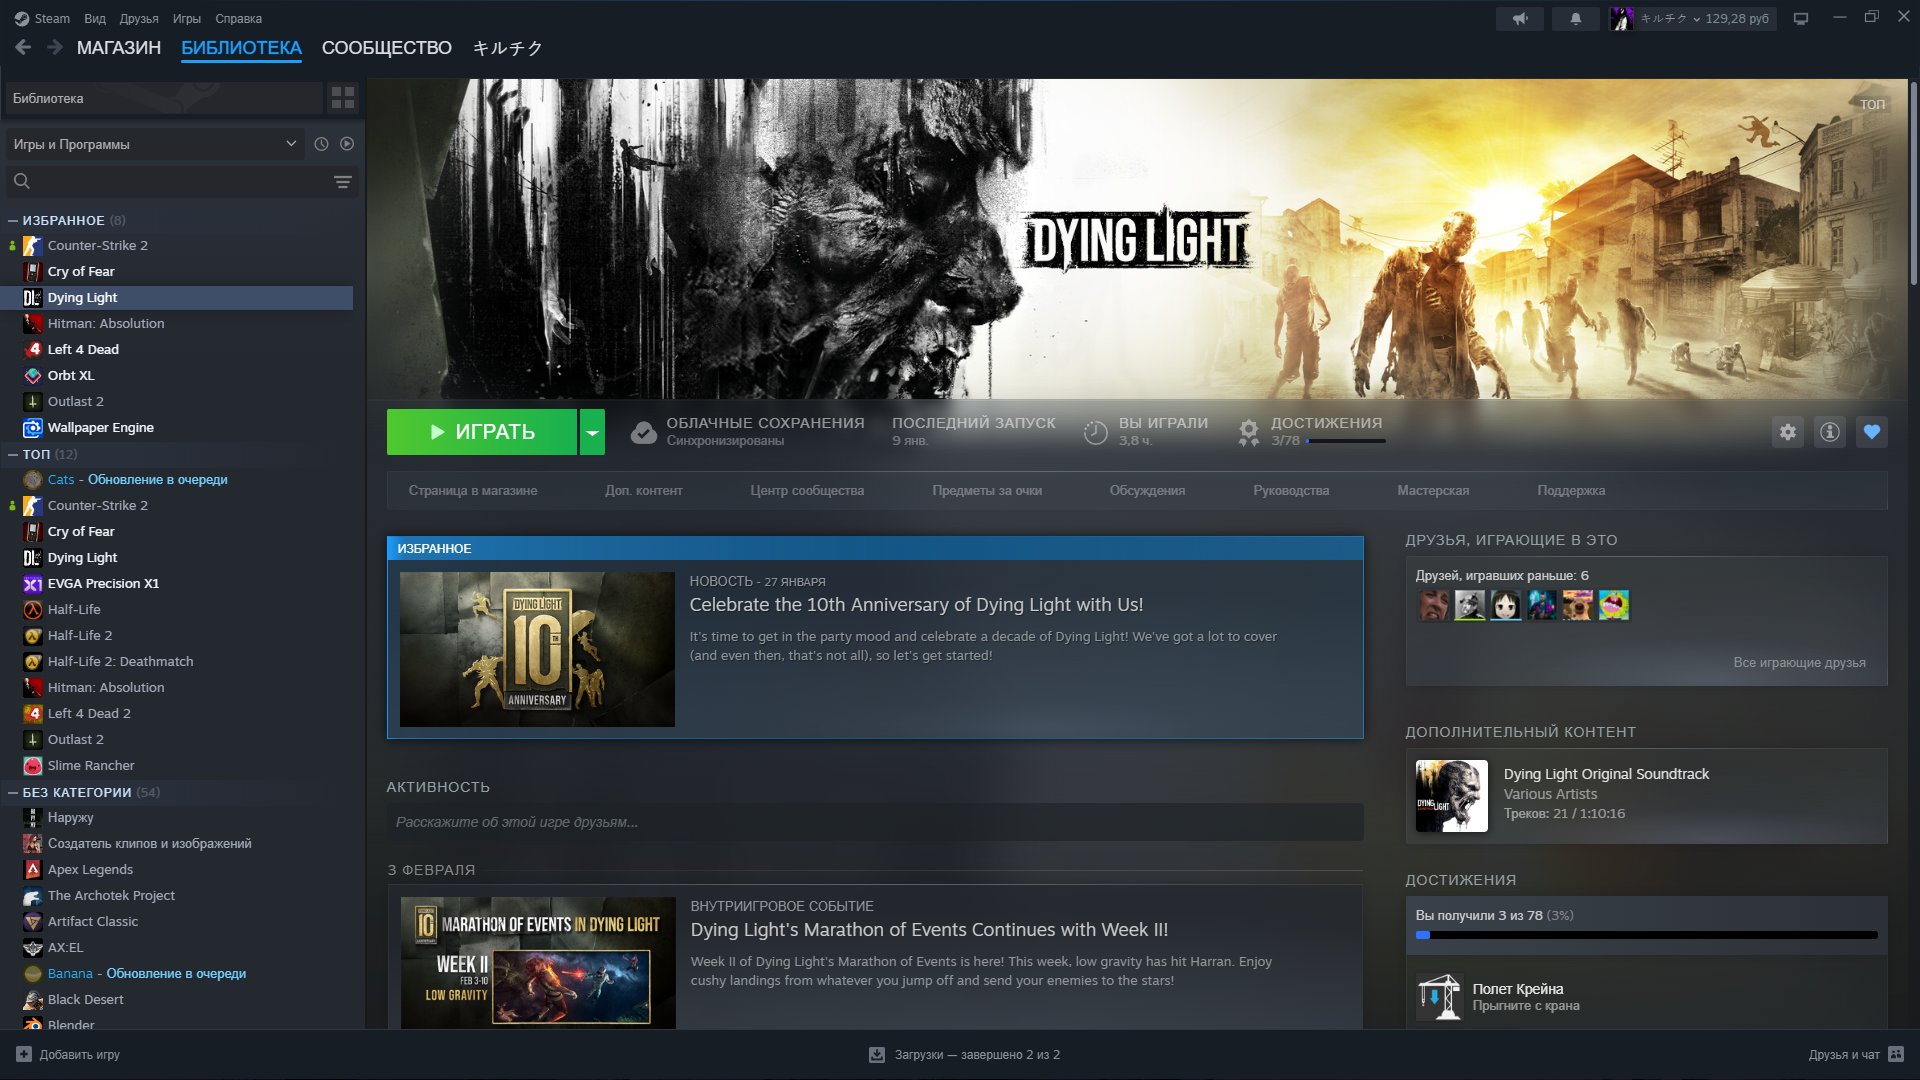The width and height of the screenshot is (1920, 1080).
Task: Open Friends and chat icon
Action: click(1896, 1054)
